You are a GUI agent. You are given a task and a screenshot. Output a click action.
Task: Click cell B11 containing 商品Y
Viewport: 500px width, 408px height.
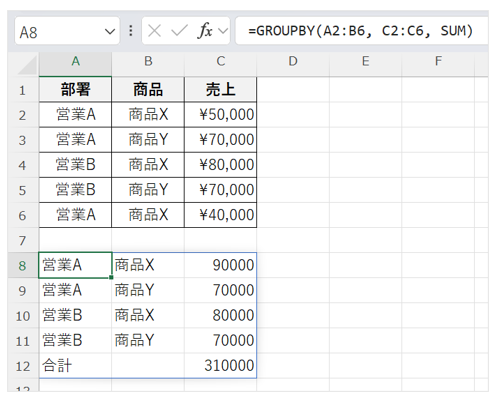click(148, 341)
